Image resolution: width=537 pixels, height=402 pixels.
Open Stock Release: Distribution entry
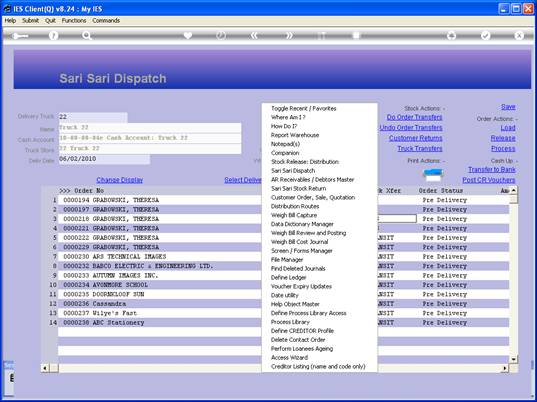click(305, 162)
